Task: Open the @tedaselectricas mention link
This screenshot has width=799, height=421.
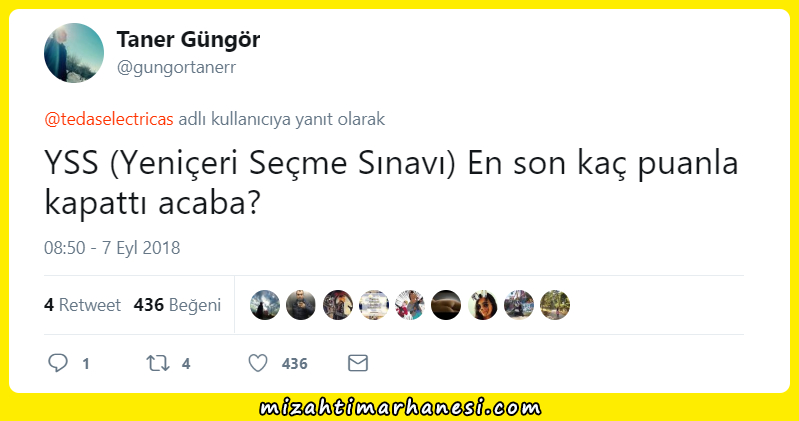Action: pyautogui.click(x=109, y=119)
